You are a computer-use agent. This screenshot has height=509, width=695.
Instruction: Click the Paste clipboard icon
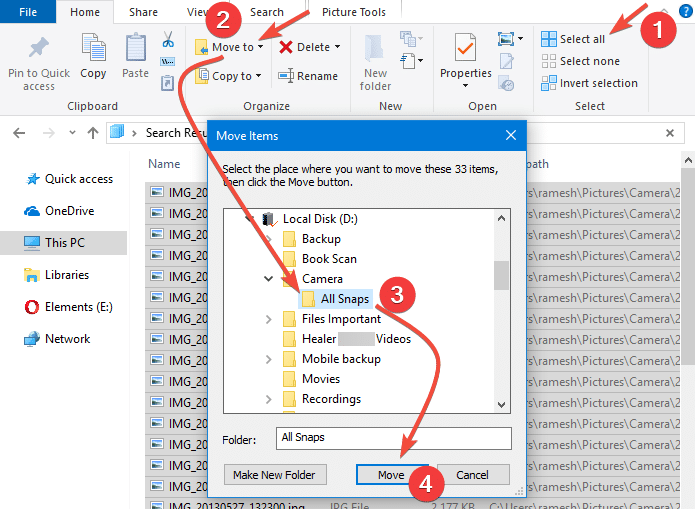[x=136, y=50]
